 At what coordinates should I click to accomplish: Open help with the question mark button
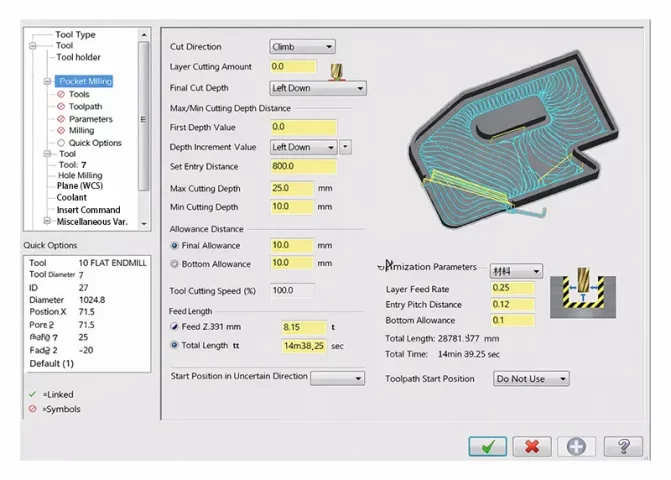(x=623, y=447)
